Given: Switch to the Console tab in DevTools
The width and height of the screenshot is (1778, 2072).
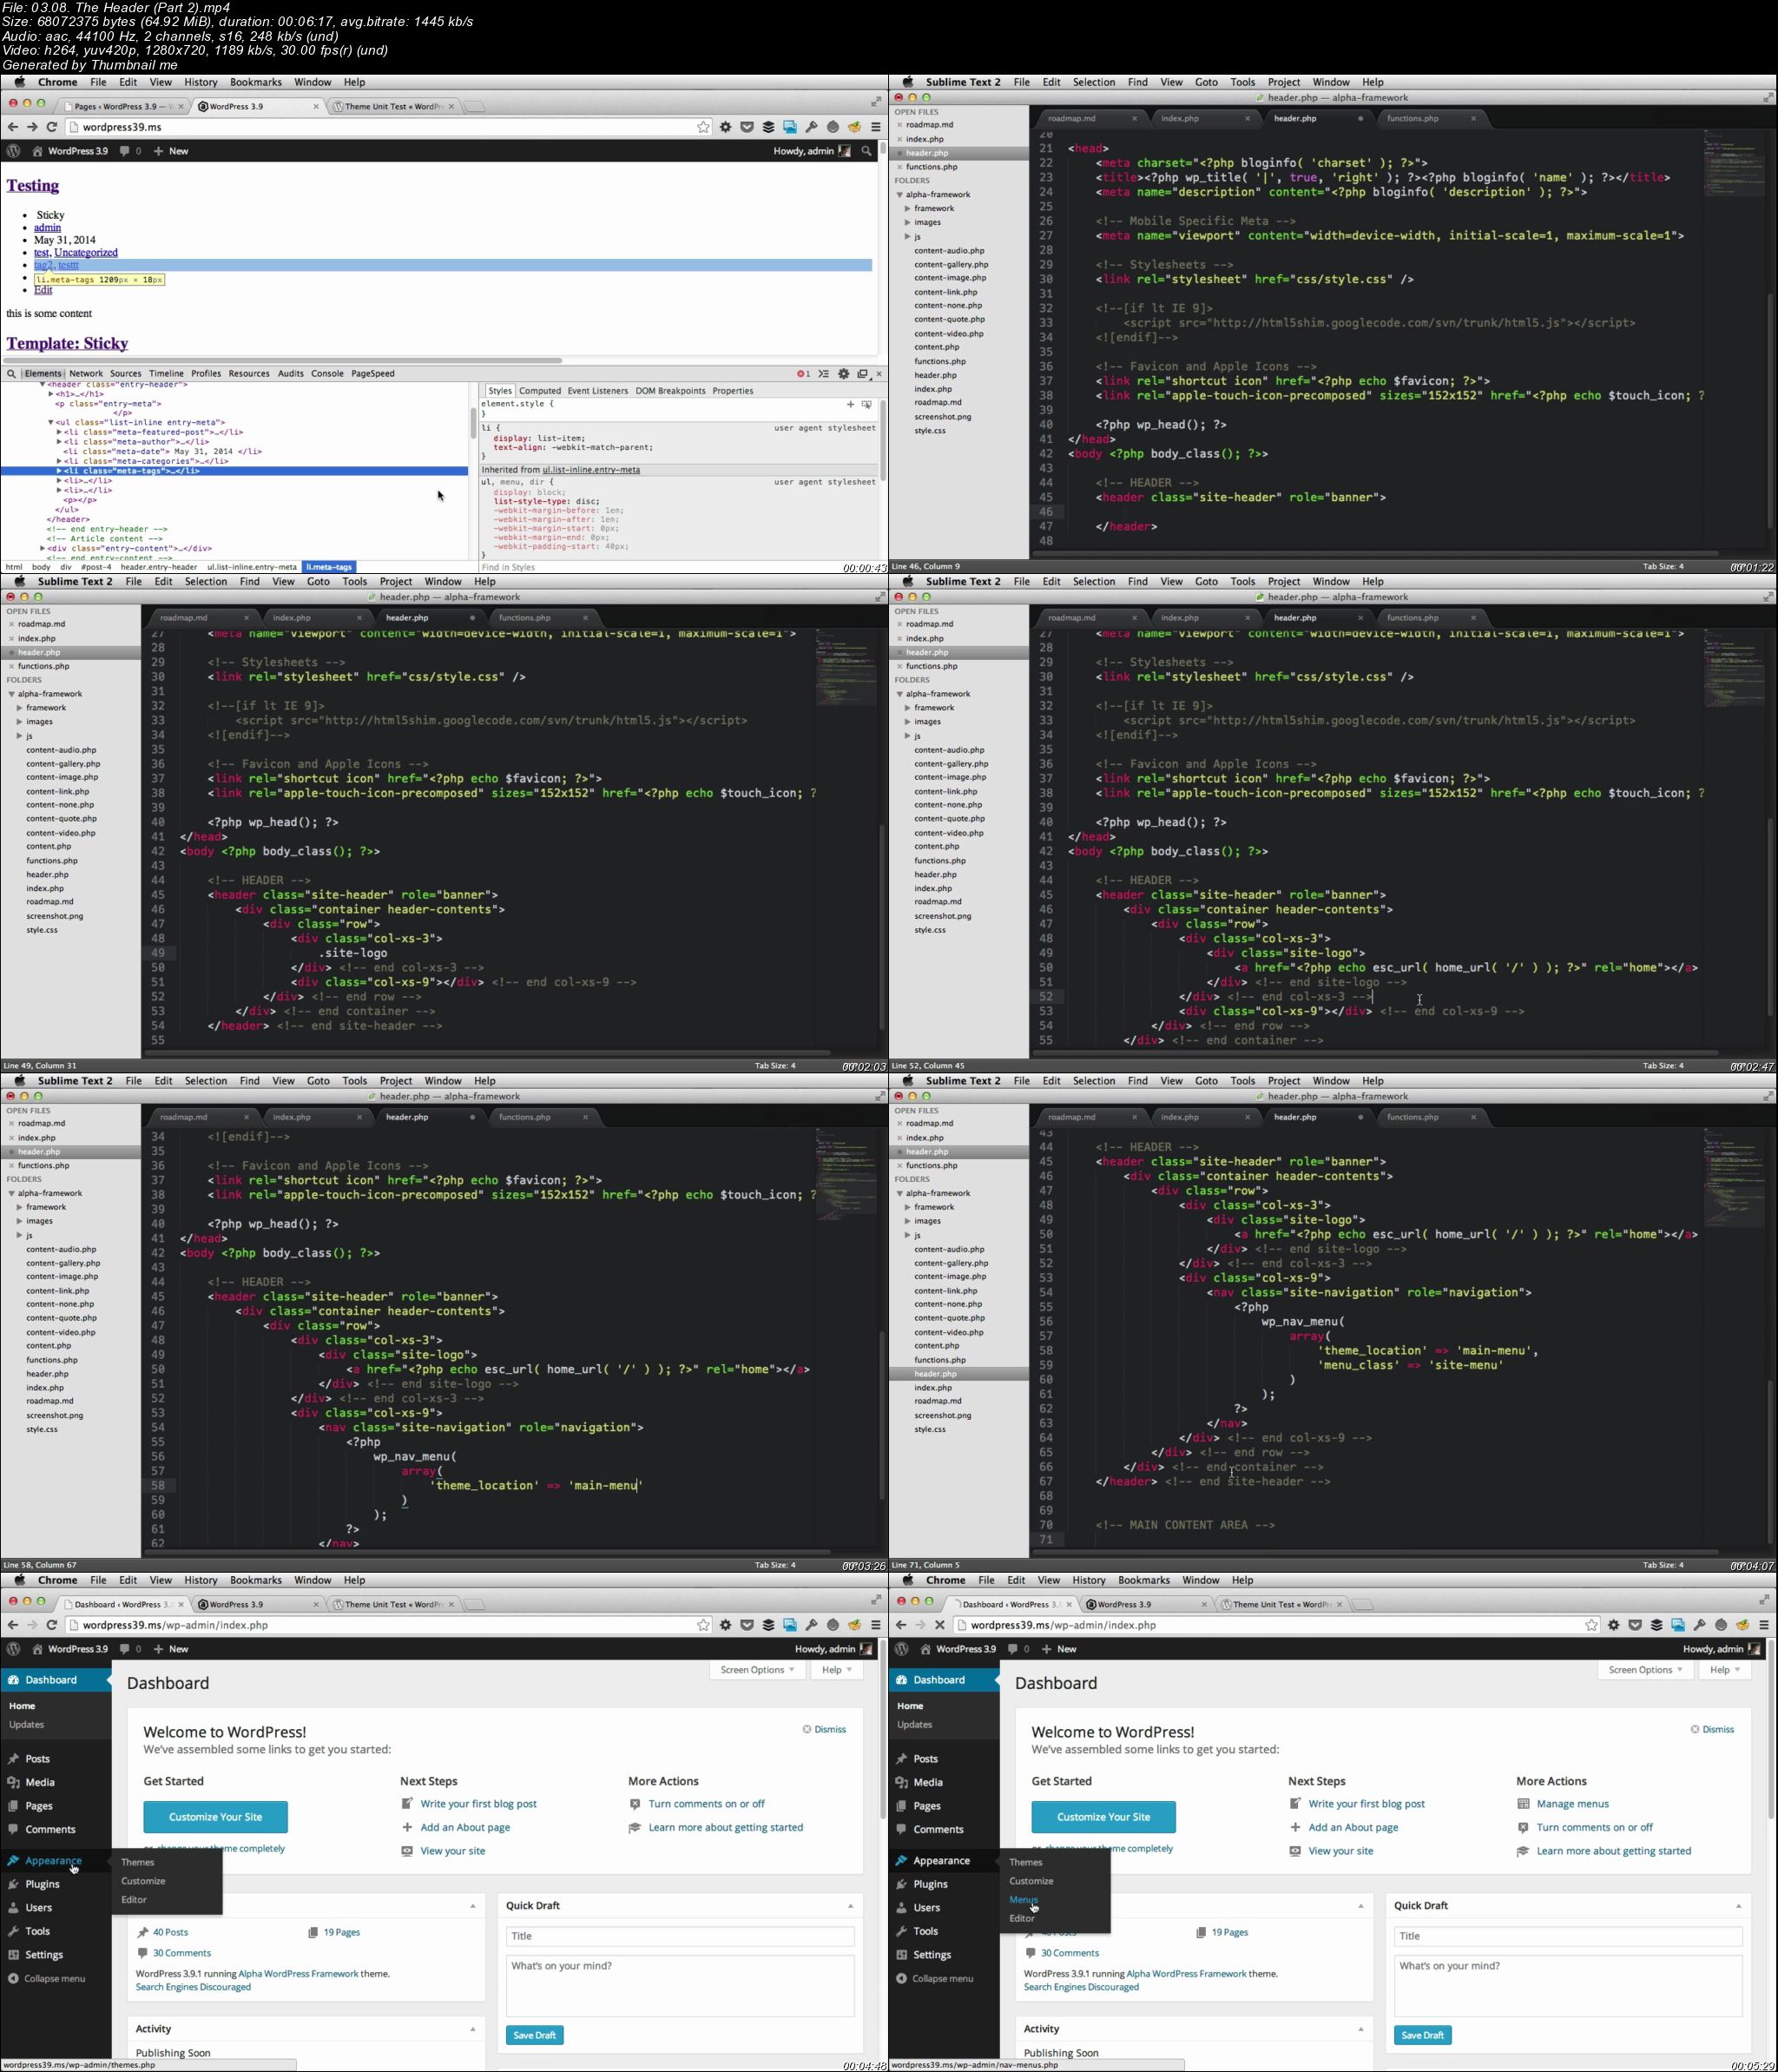Looking at the screenshot, I should click(327, 374).
